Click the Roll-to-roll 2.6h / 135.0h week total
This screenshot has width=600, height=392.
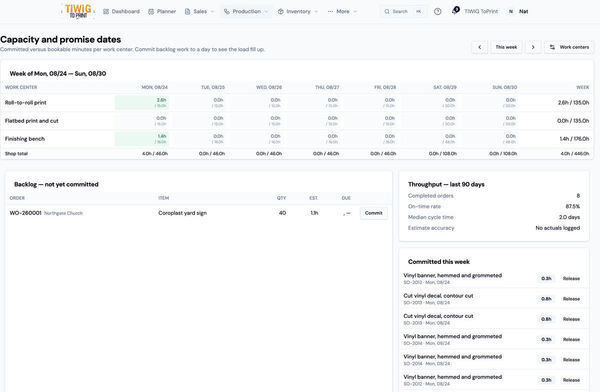coord(573,103)
